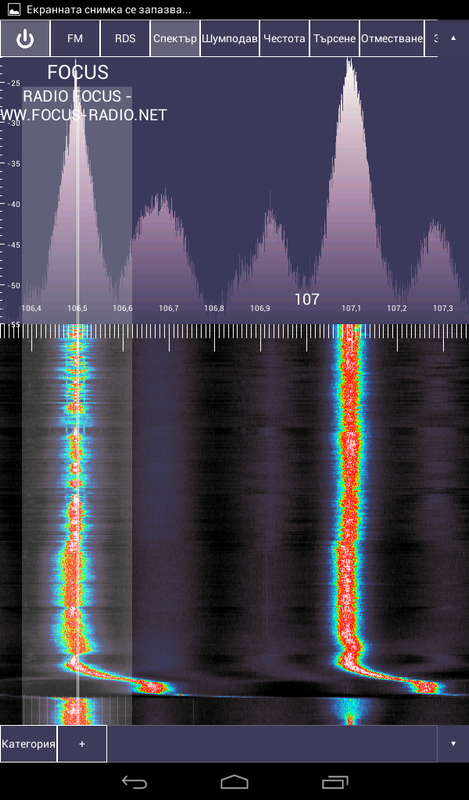This screenshot has width=469, height=800.
Task: Tap the 106,4 frequency label
Action: [x=32, y=309]
